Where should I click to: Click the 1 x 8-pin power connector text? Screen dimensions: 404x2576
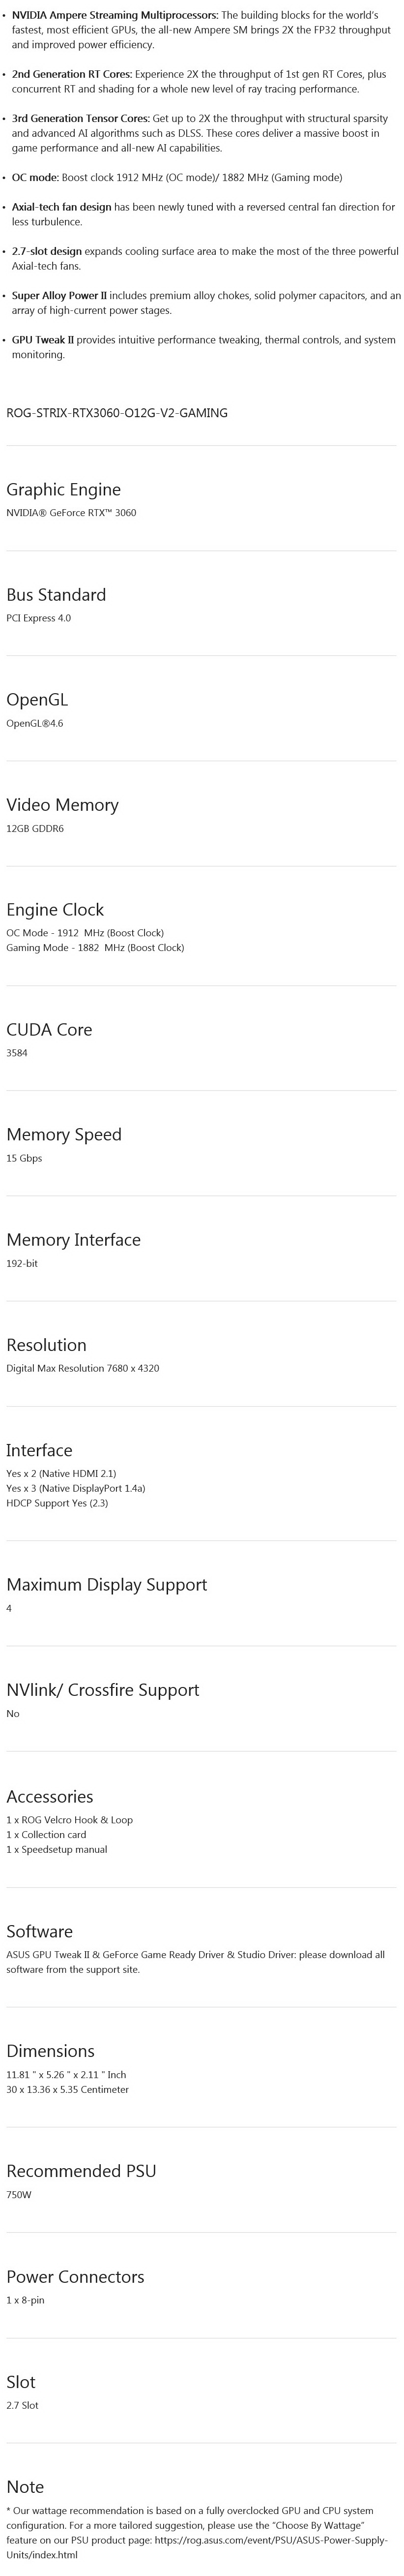click(25, 2300)
